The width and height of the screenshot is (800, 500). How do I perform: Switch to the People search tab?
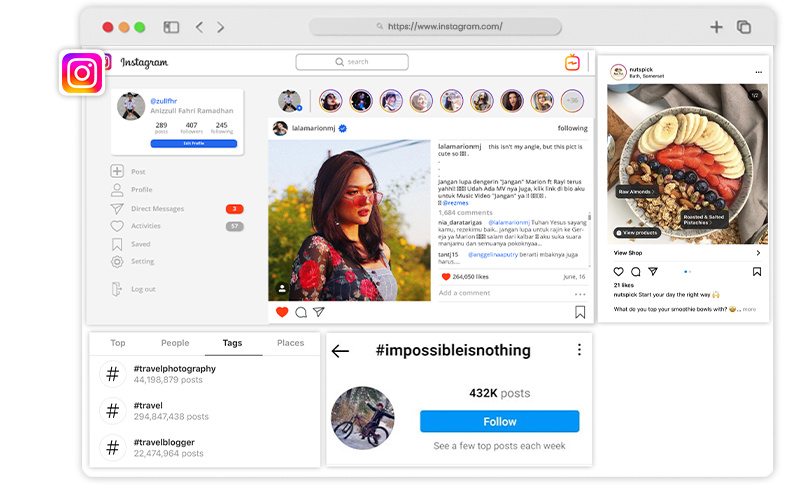[x=175, y=343]
